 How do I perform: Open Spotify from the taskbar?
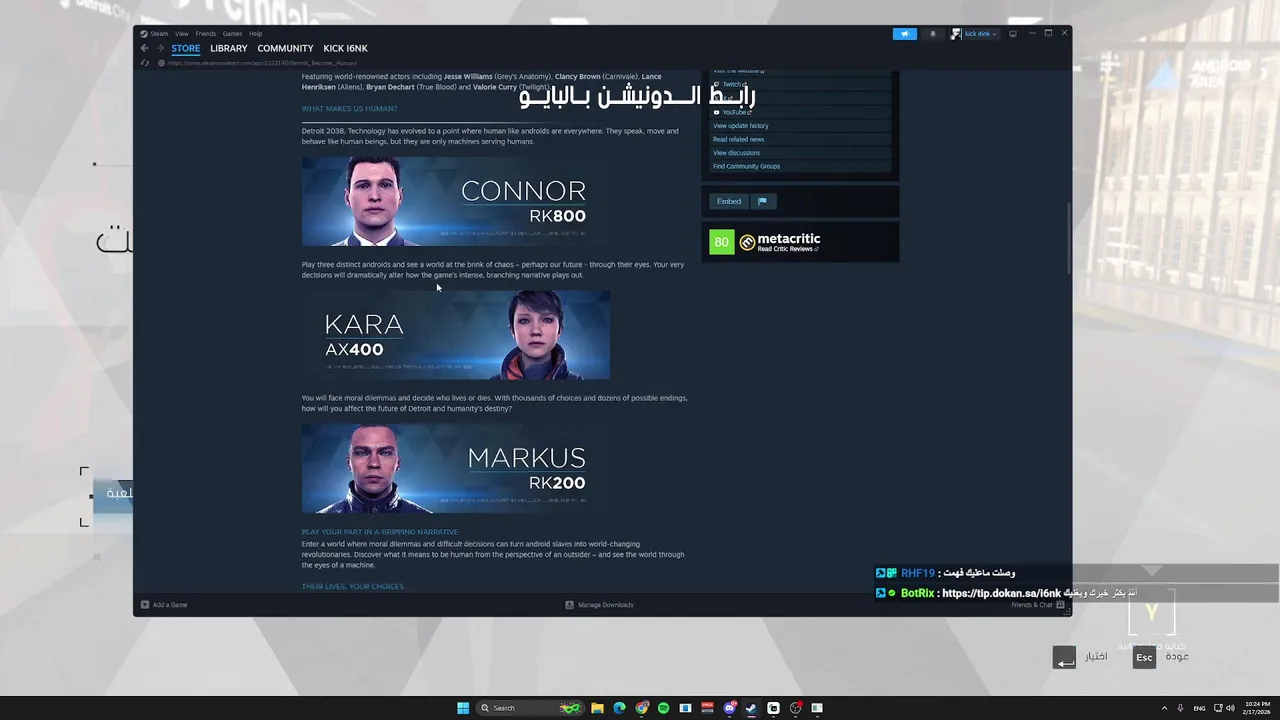pos(663,708)
